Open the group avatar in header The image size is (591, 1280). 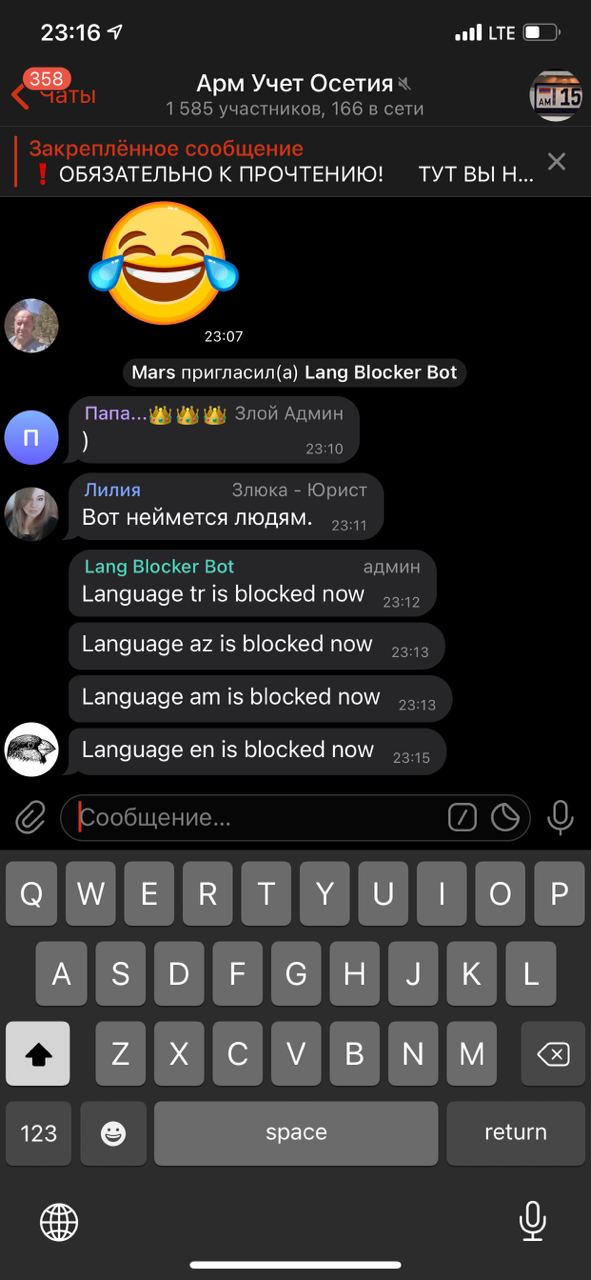pos(555,95)
